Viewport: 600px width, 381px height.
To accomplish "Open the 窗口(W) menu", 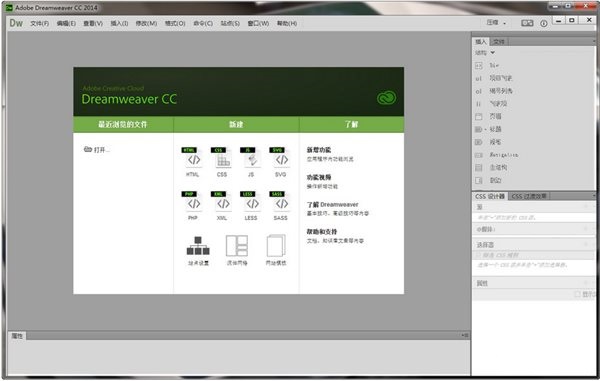I will click(258, 23).
